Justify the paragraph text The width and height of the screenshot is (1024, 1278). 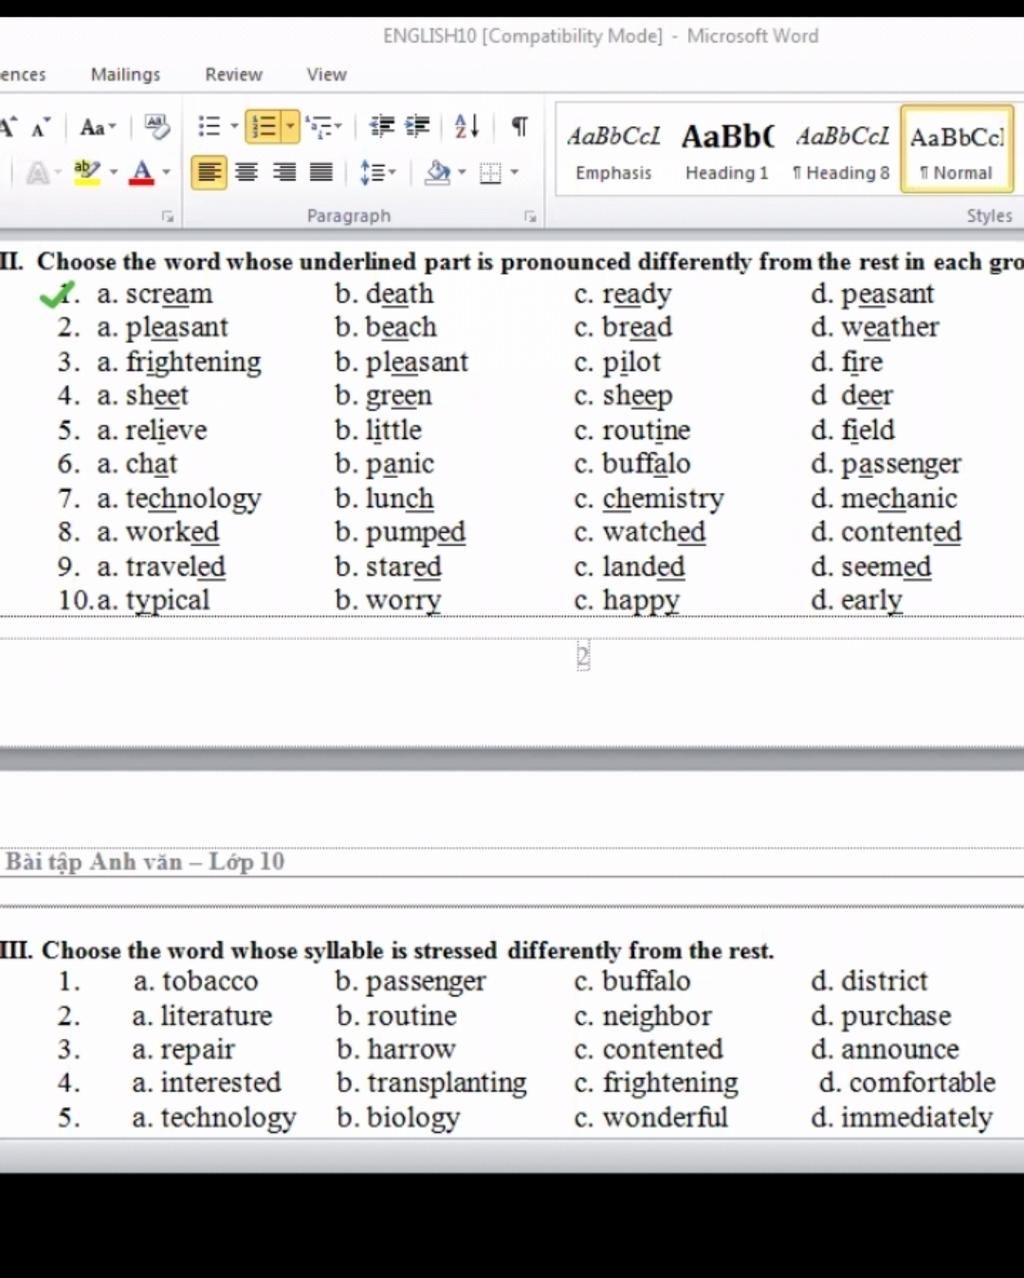pos(321,173)
